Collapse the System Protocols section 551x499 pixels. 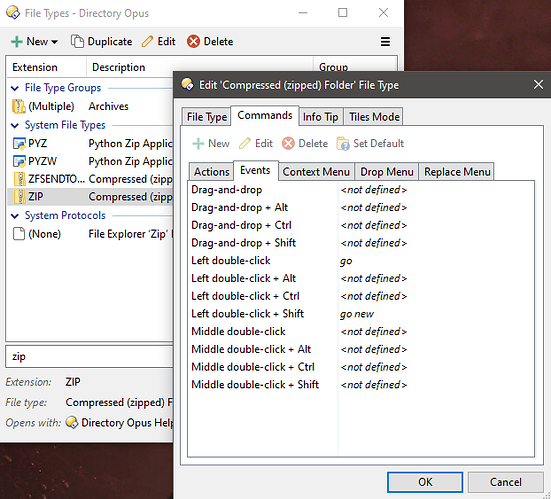pos(15,216)
